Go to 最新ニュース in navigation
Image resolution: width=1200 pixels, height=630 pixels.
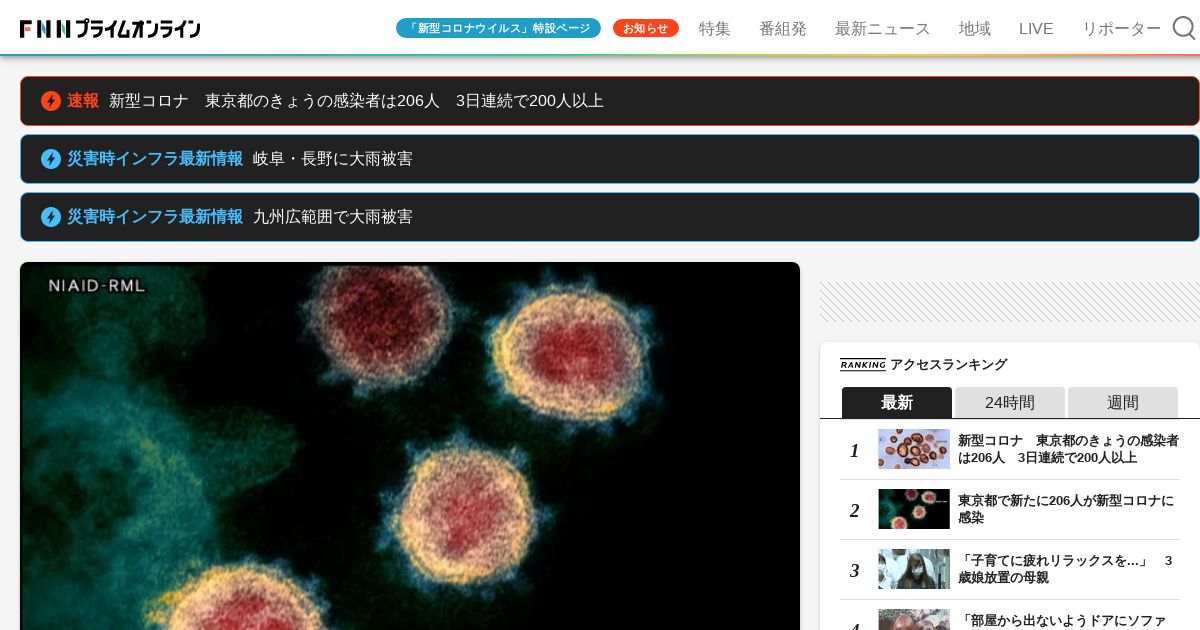(883, 29)
